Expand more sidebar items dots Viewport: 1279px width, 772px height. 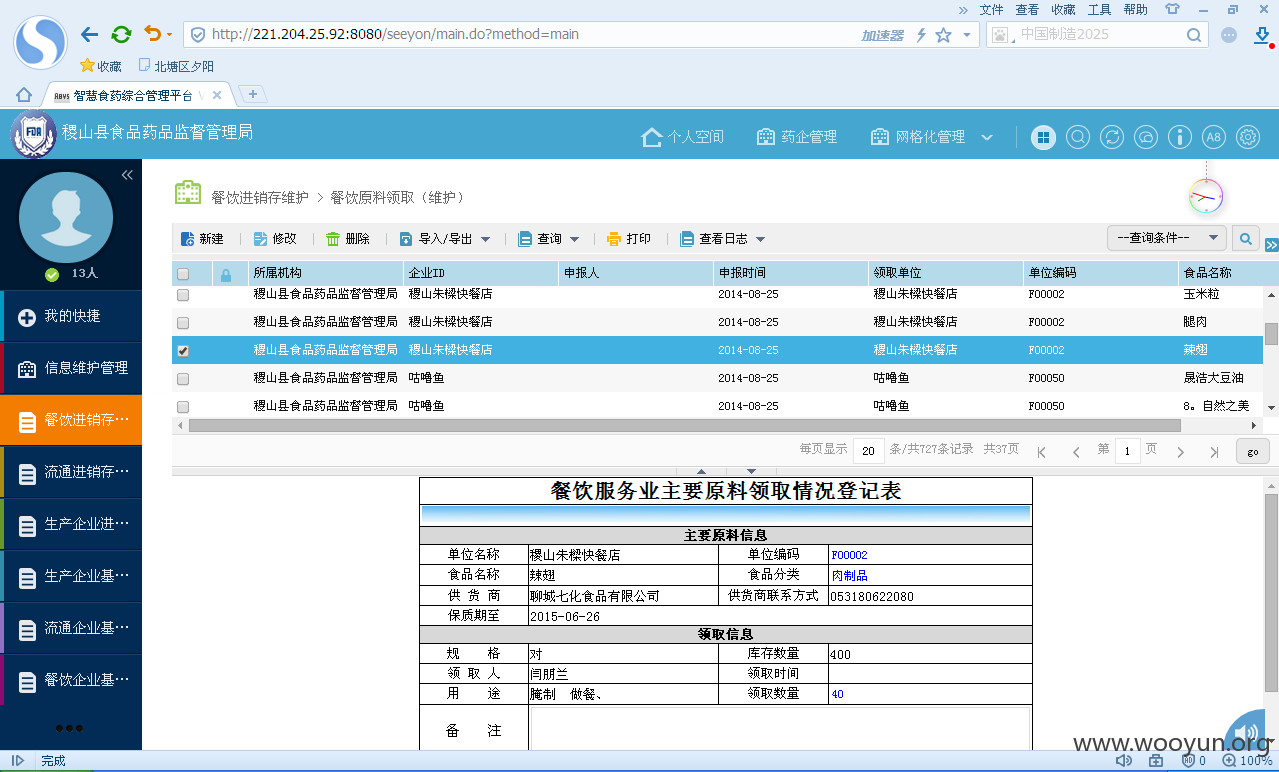tap(70, 727)
